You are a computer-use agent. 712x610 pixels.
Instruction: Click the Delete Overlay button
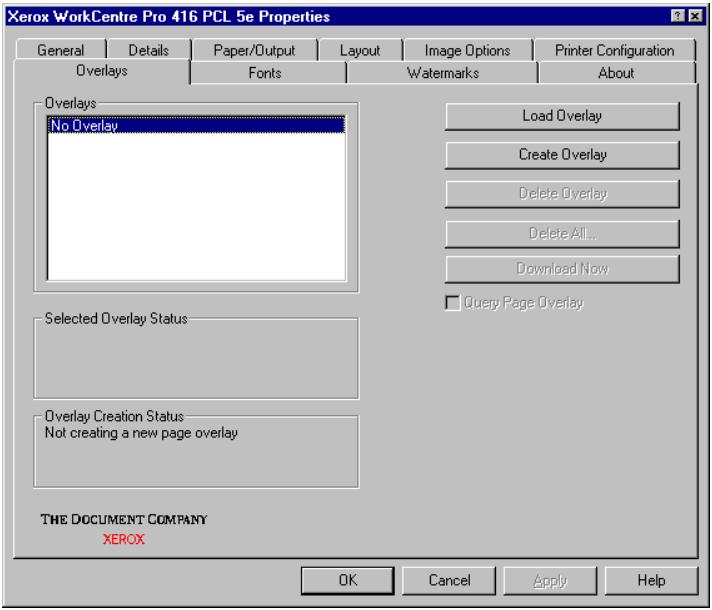point(562,194)
